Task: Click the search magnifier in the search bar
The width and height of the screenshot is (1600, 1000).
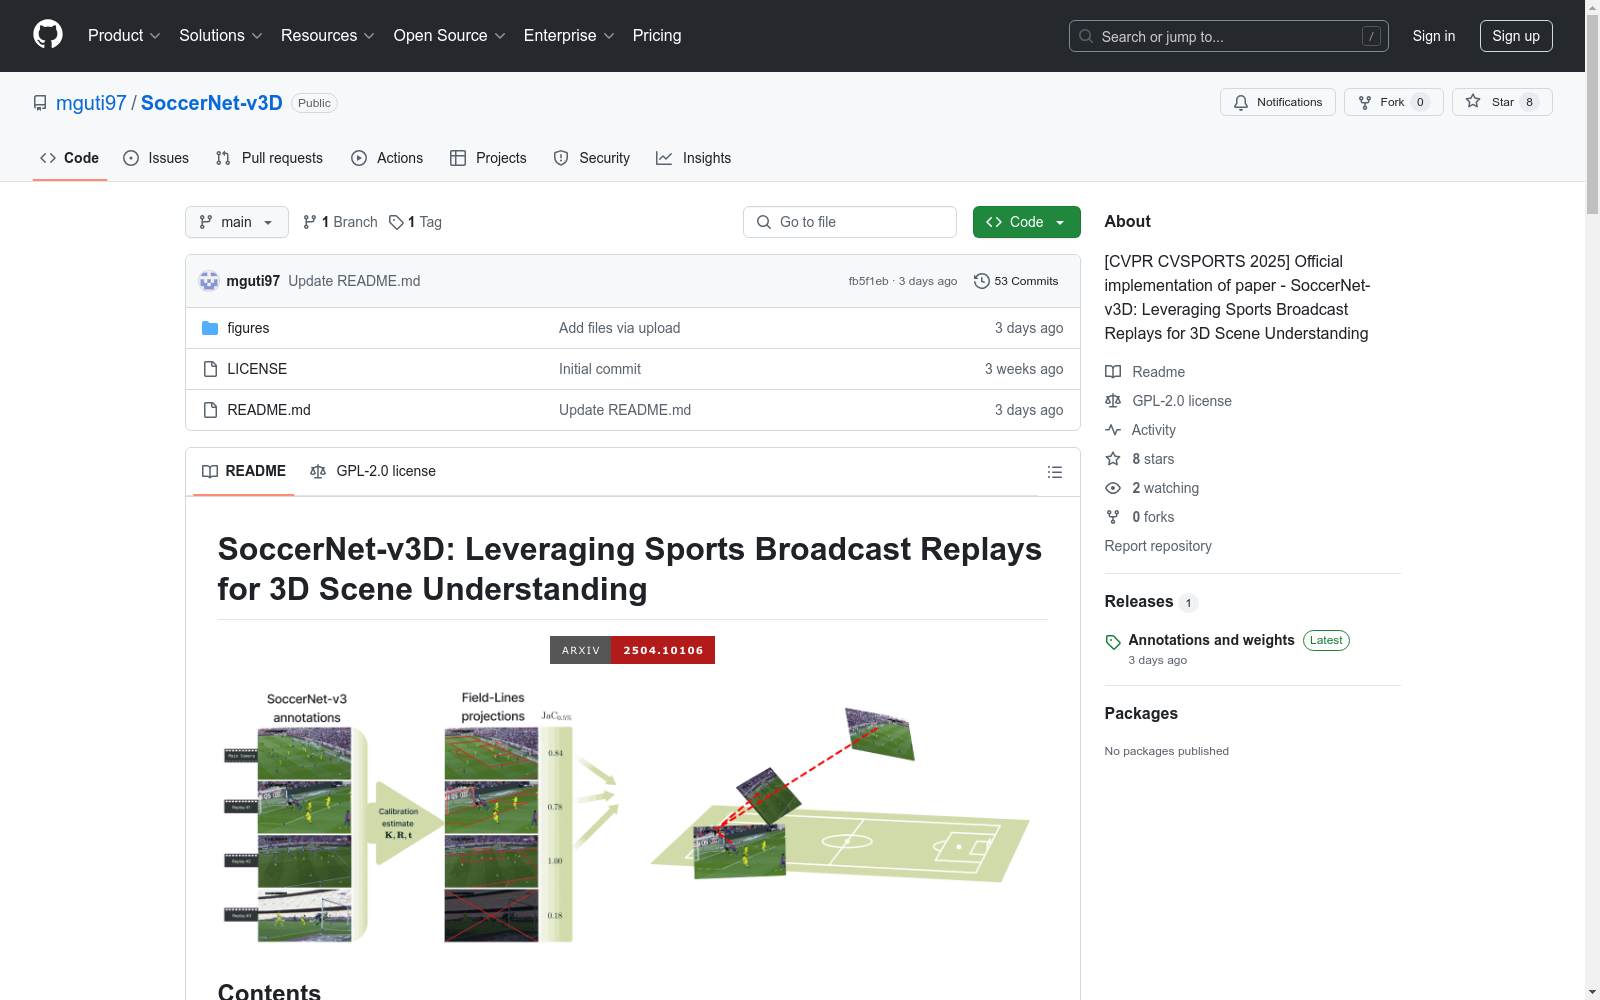Action: [1085, 35]
